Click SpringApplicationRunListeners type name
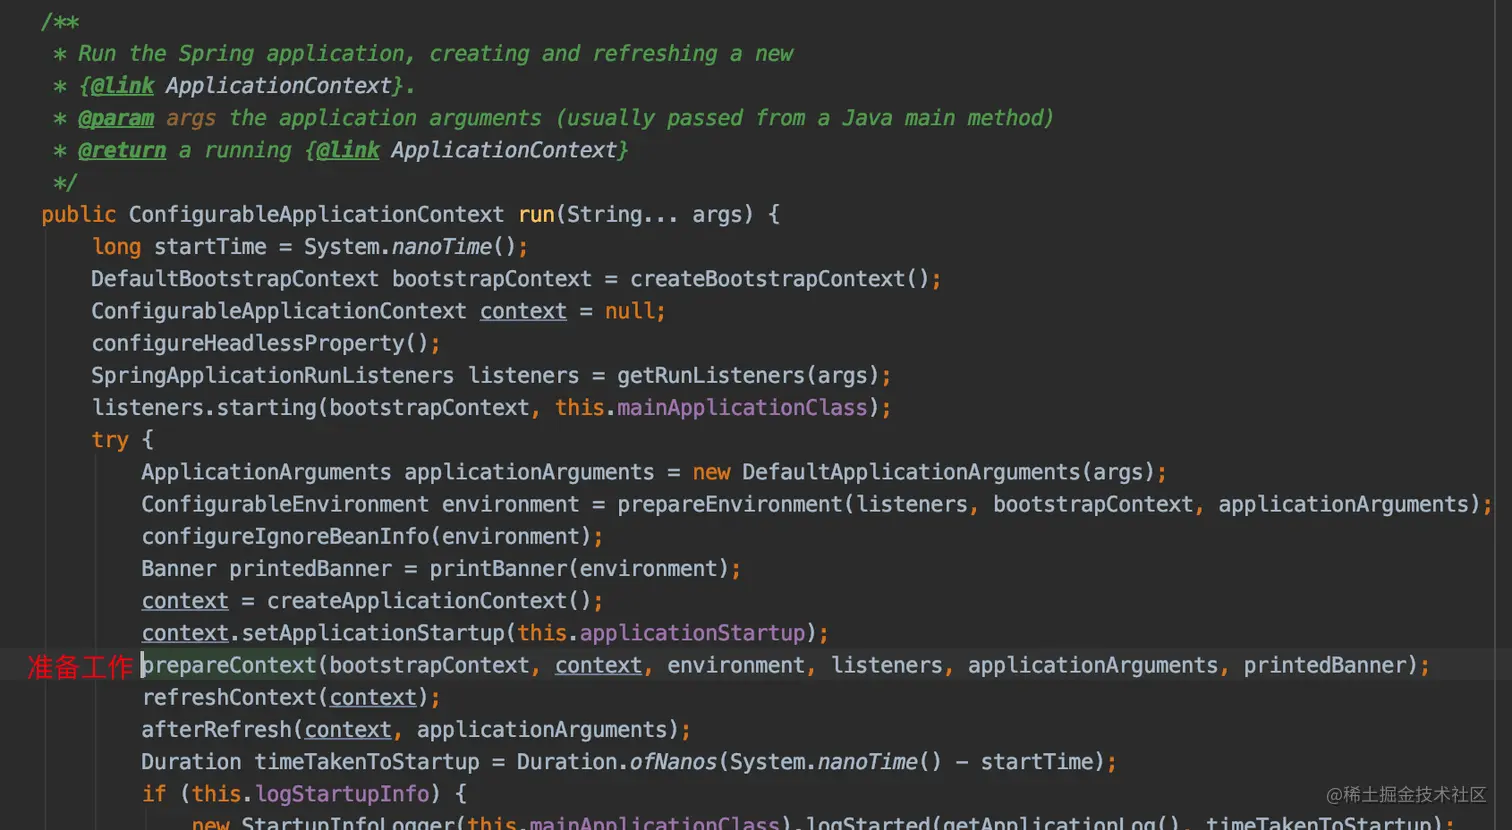Viewport: 1512px width, 830px height. click(273, 375)
